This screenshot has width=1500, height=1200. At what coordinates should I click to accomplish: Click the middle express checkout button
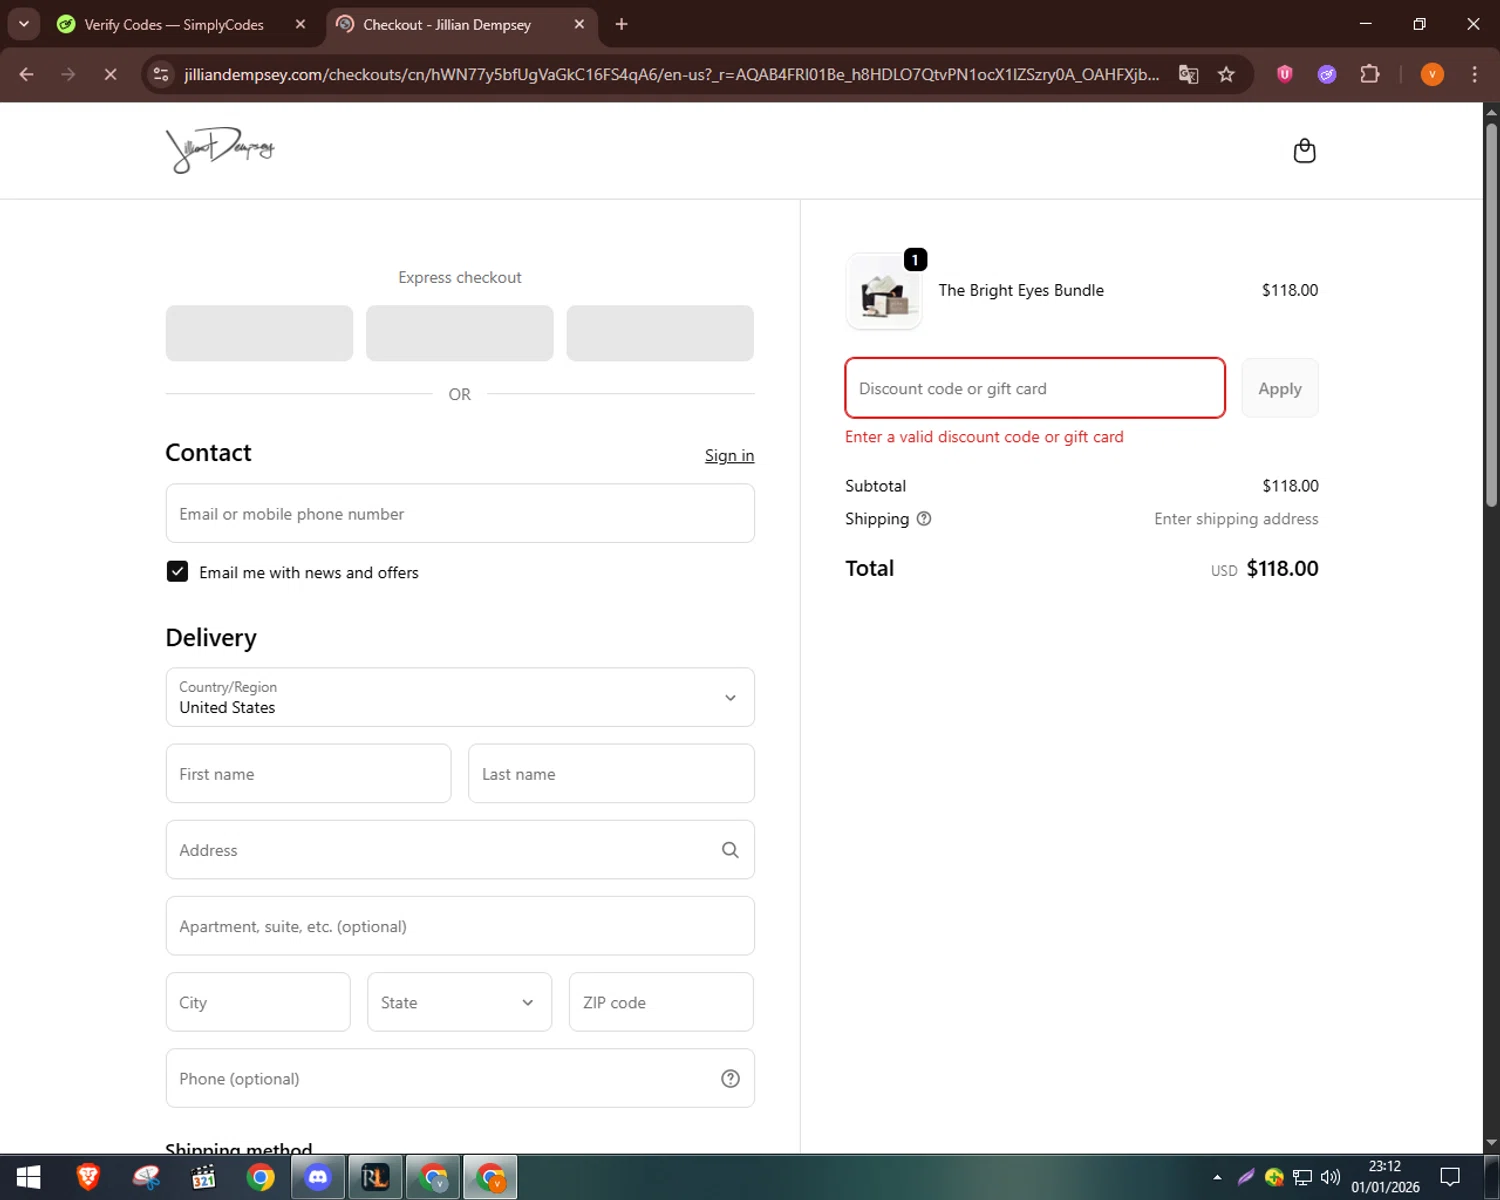460,333
